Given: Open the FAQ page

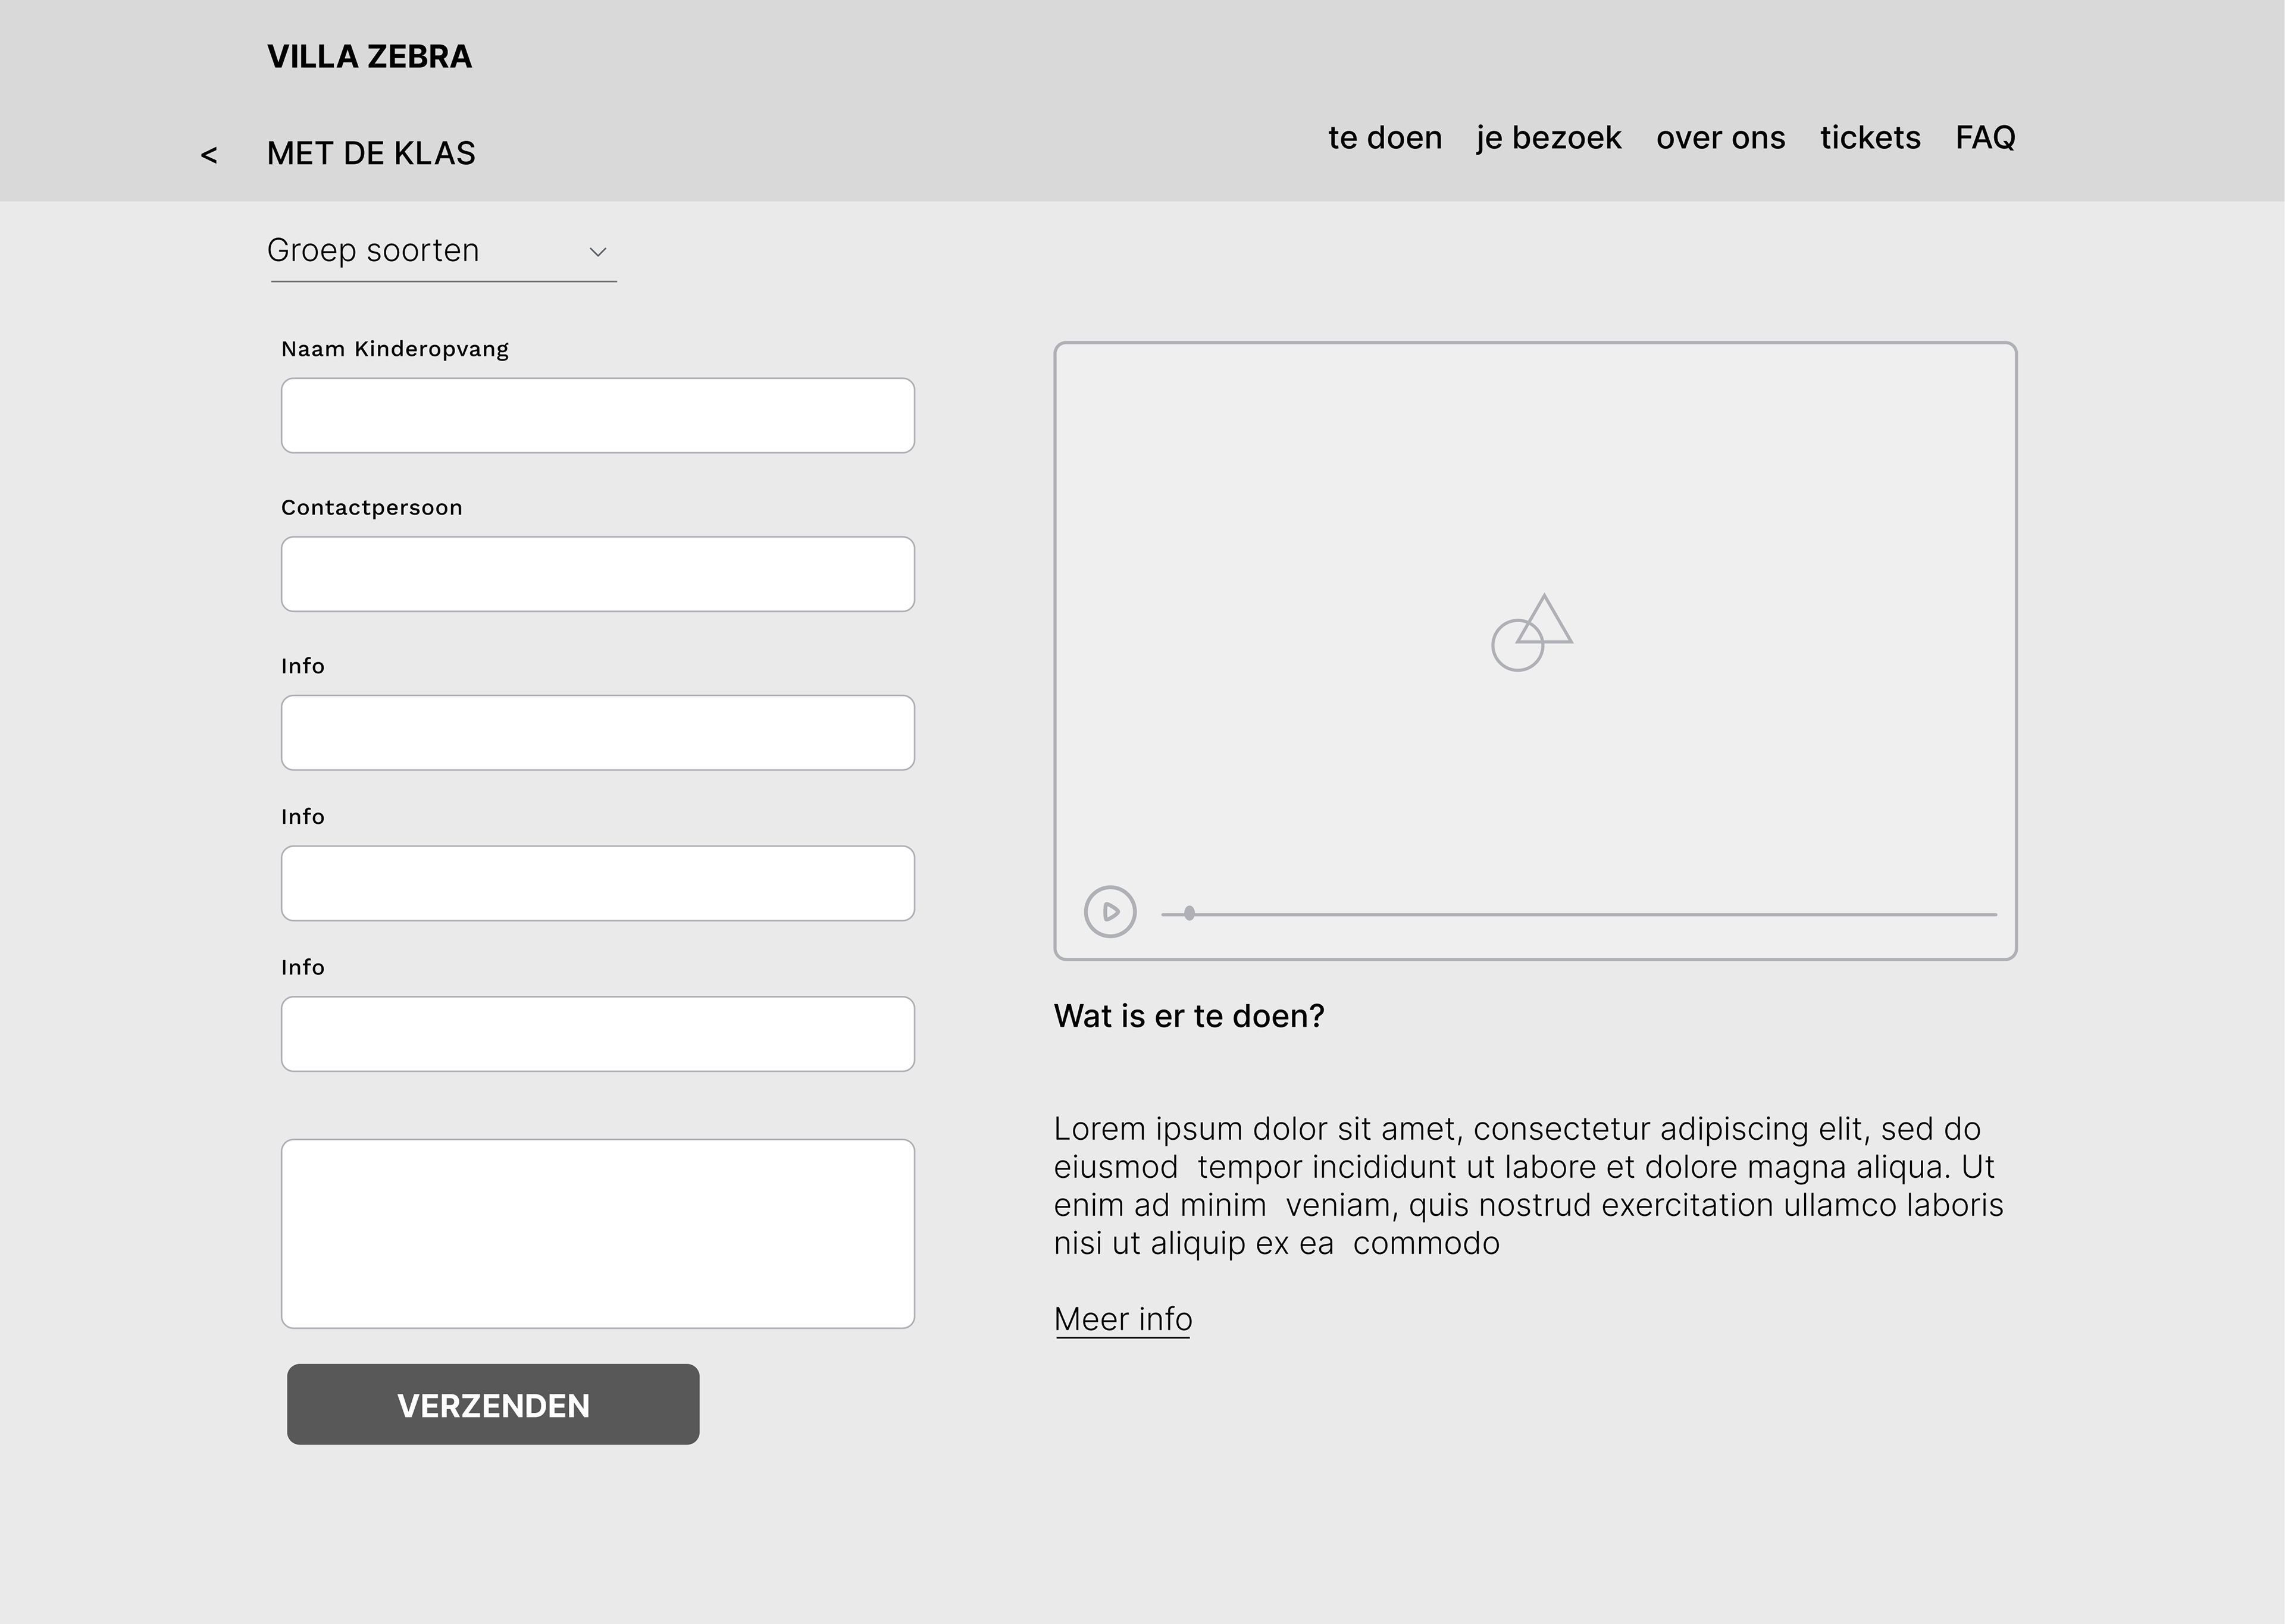Looking at the screenshot, I should pyautogui.click(x=1985, y=137).
